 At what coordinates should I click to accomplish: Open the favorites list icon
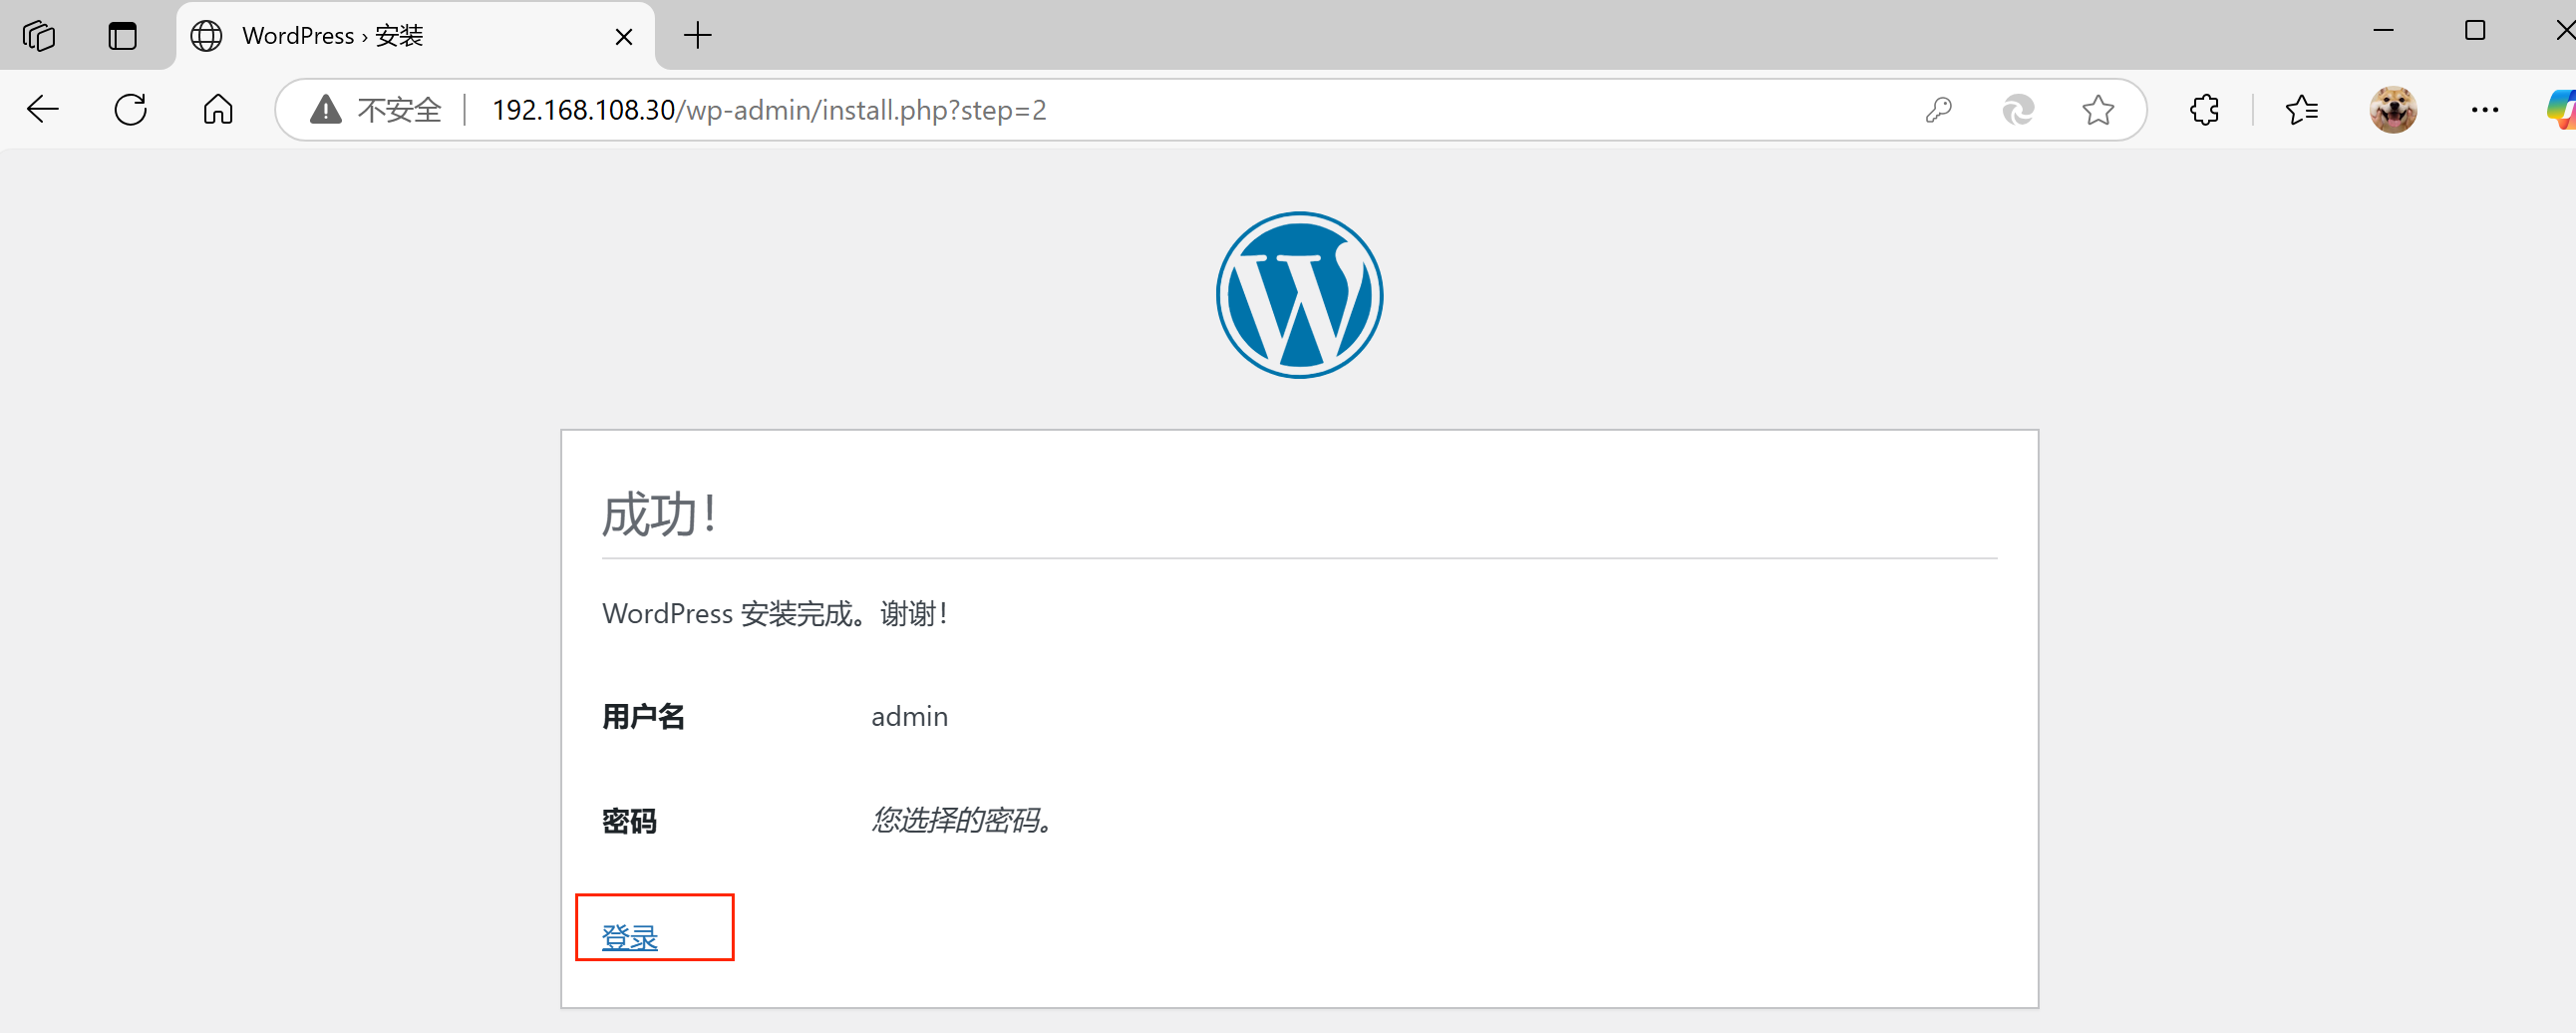pyautogui.click(x=2302, y=109)
